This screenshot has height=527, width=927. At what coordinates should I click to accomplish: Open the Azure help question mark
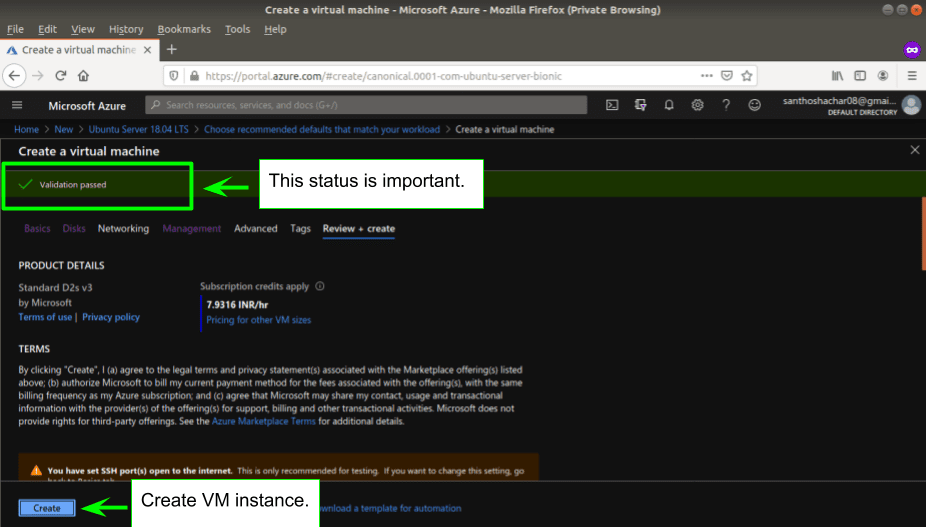[726, 105]
